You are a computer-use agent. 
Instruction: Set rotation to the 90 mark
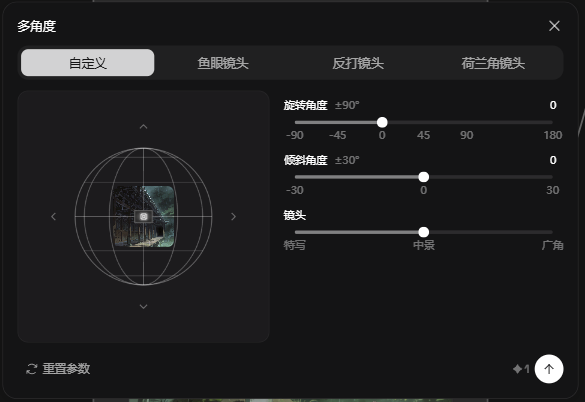pyautogui.click(x=466, y=135)
